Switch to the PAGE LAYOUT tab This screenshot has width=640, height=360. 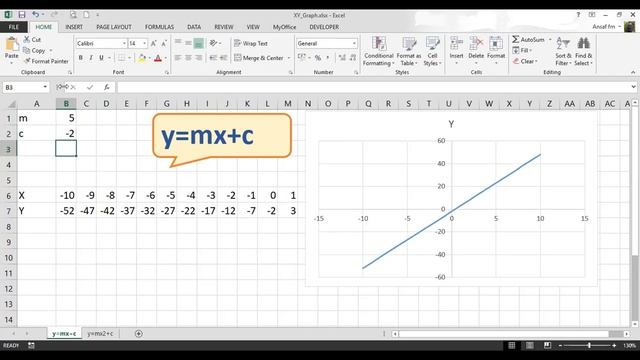[x=114, y=27]
